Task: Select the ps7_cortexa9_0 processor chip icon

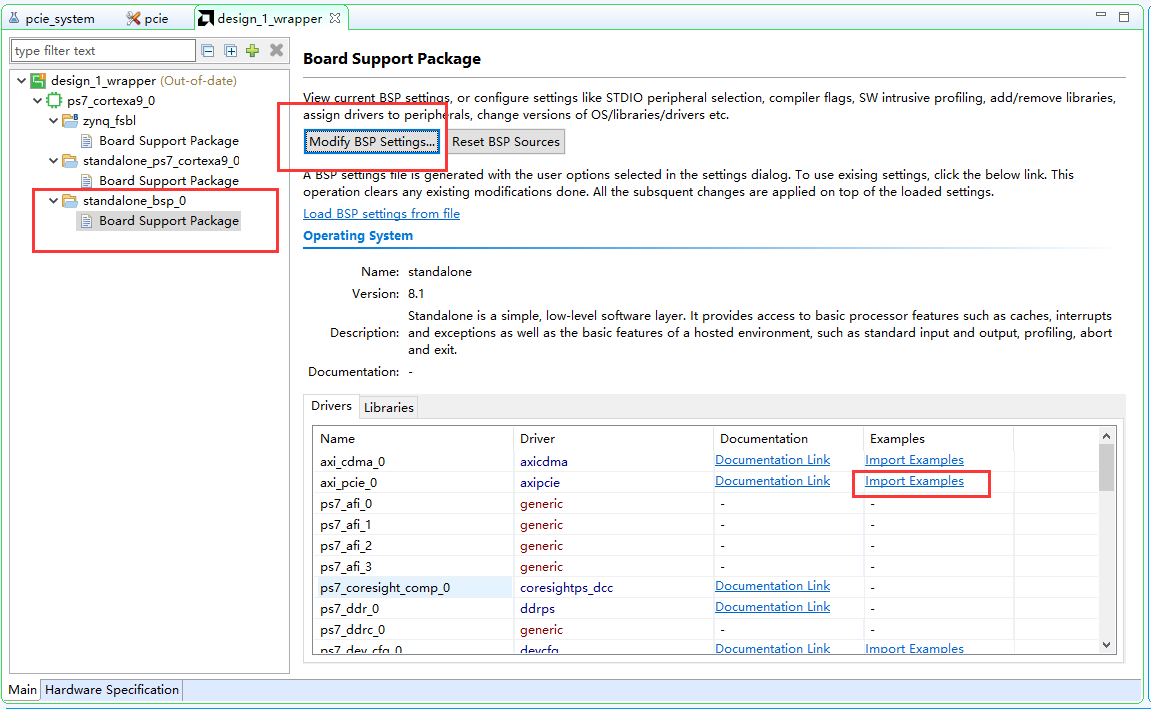Action: click(x=54, y=101)
